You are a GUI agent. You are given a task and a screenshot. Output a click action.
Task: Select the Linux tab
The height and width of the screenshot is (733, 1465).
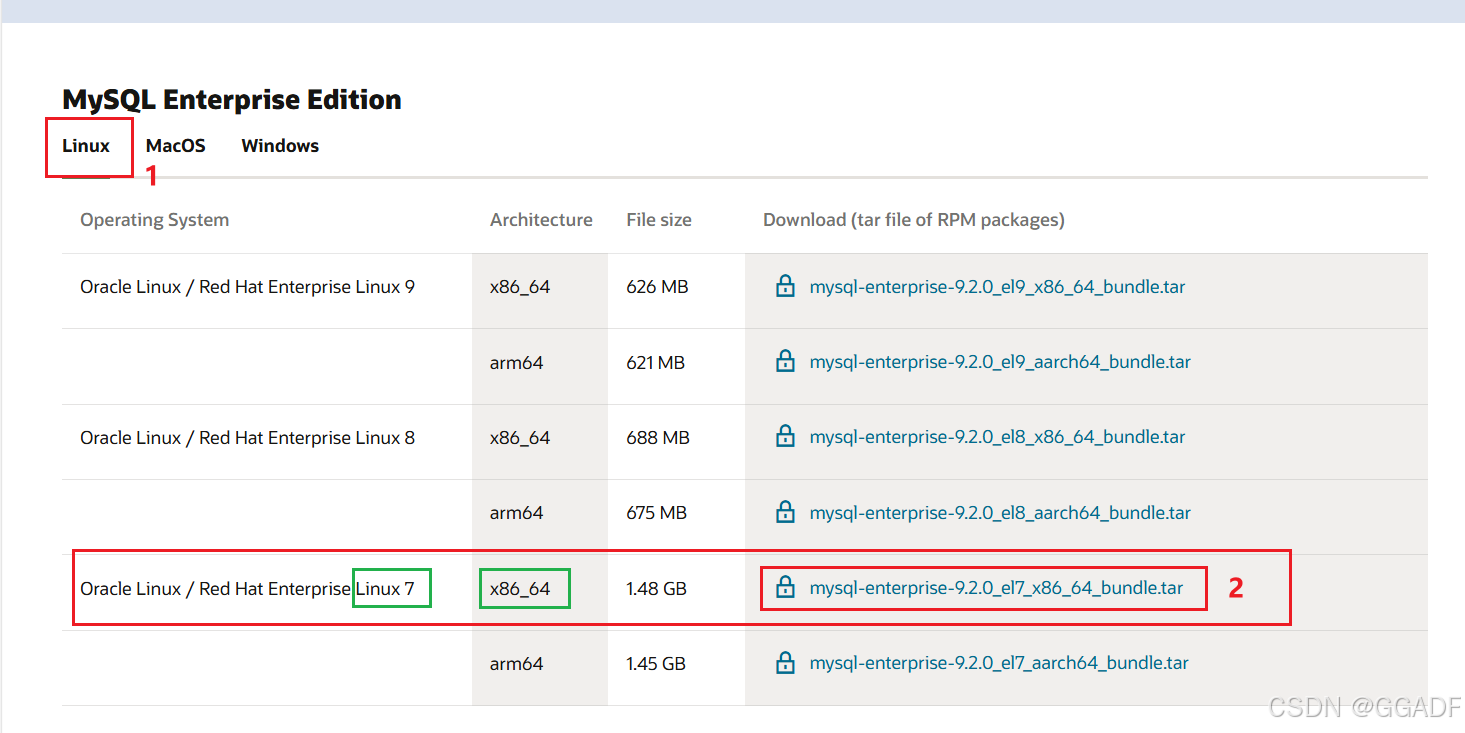[86, 146]
